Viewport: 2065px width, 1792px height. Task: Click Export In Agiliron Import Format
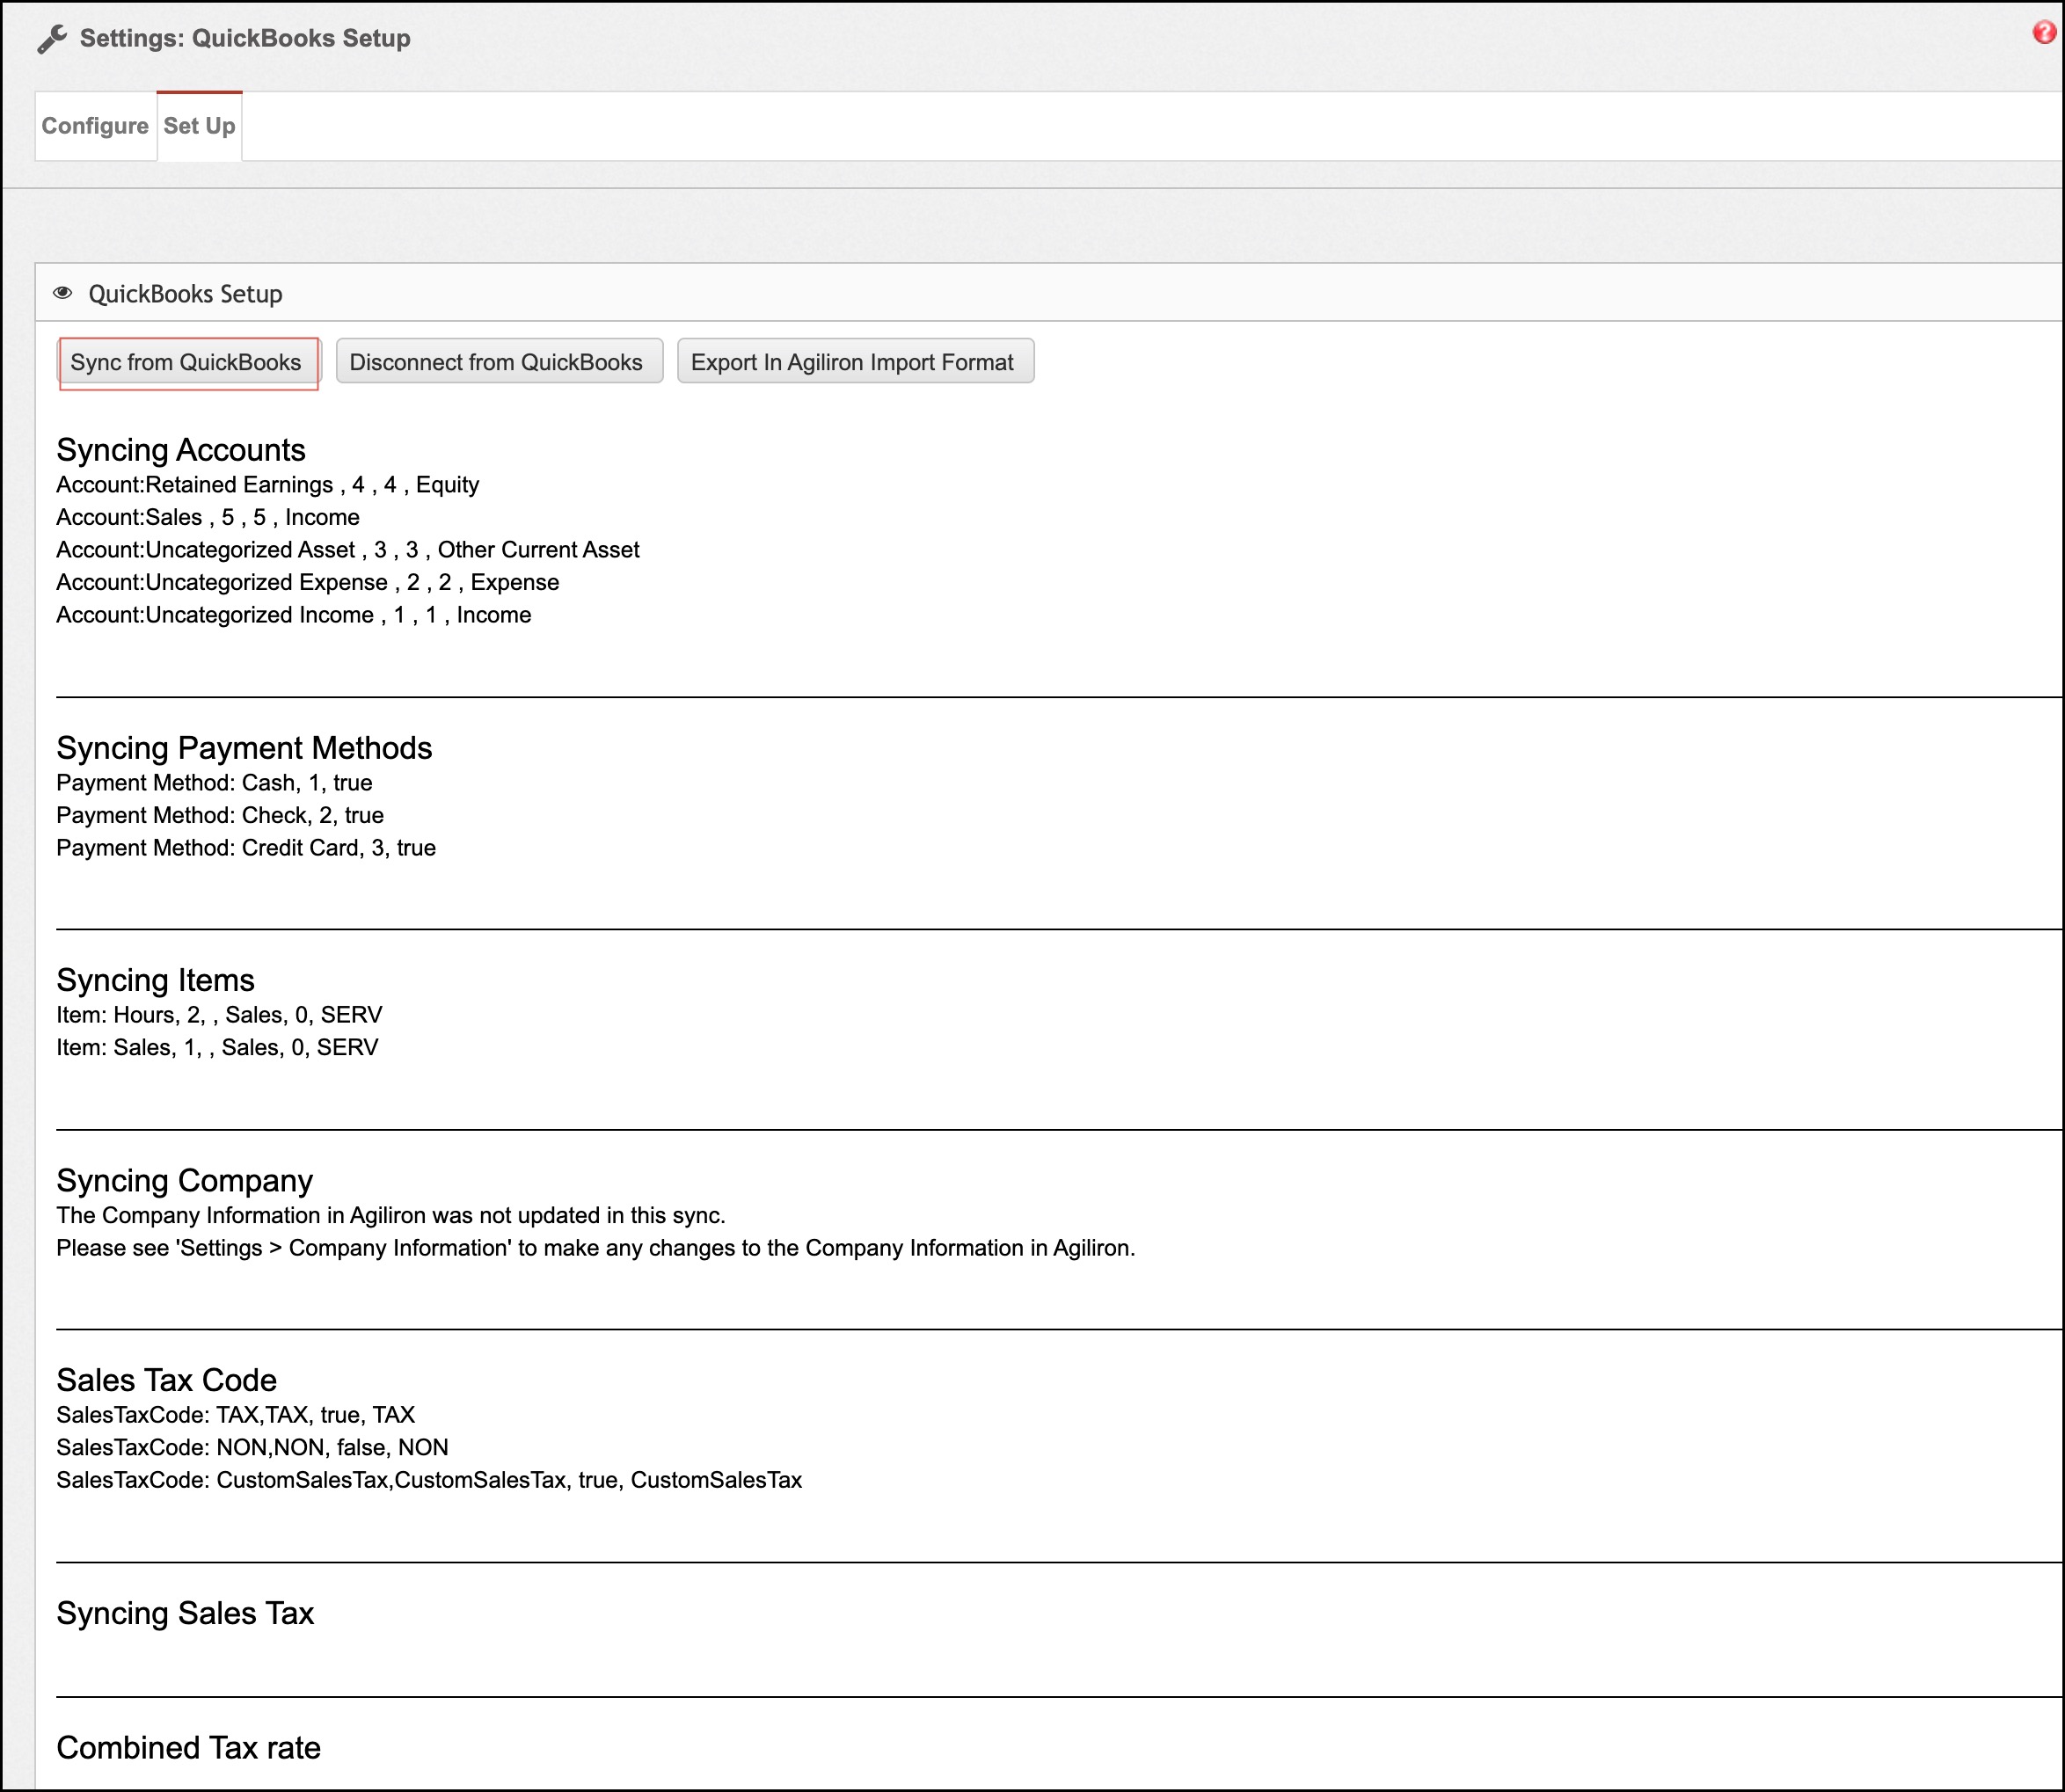click(x=854, y=362)
